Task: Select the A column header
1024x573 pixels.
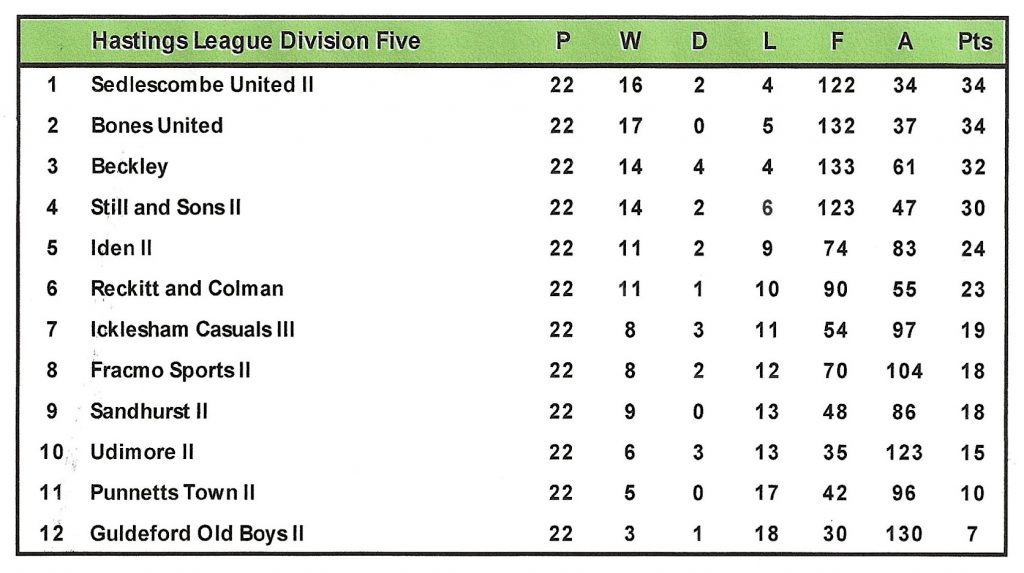Action: pyautogui.click(x=905, y=42)
